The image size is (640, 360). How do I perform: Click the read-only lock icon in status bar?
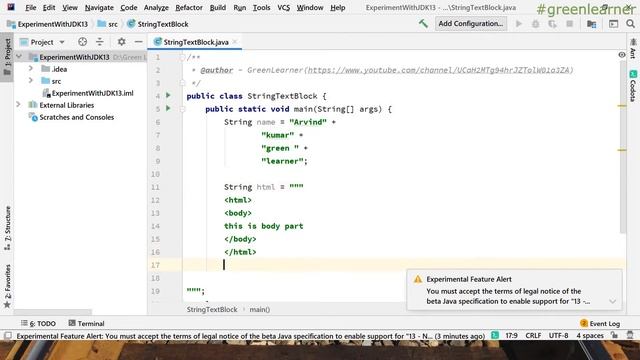pos(614,335)
